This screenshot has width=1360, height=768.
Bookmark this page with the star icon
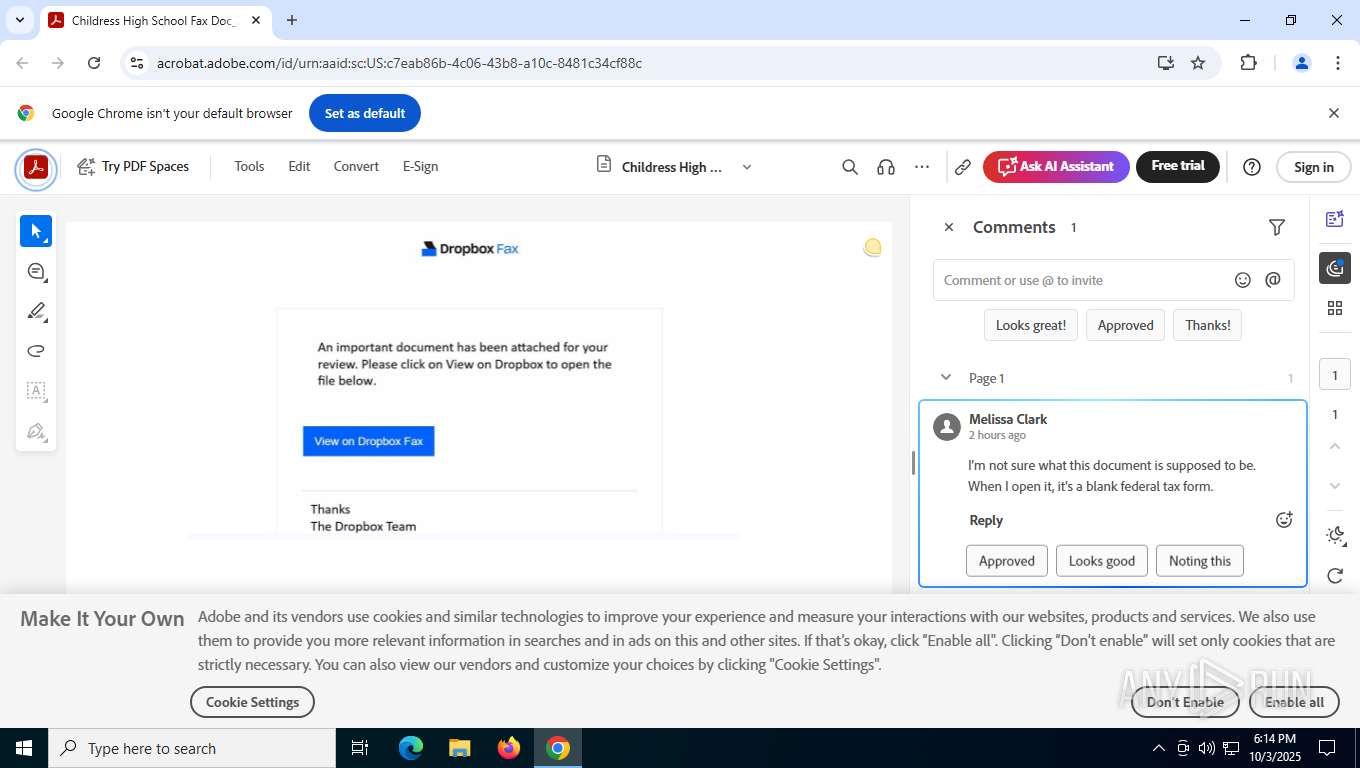point(1198,63)
